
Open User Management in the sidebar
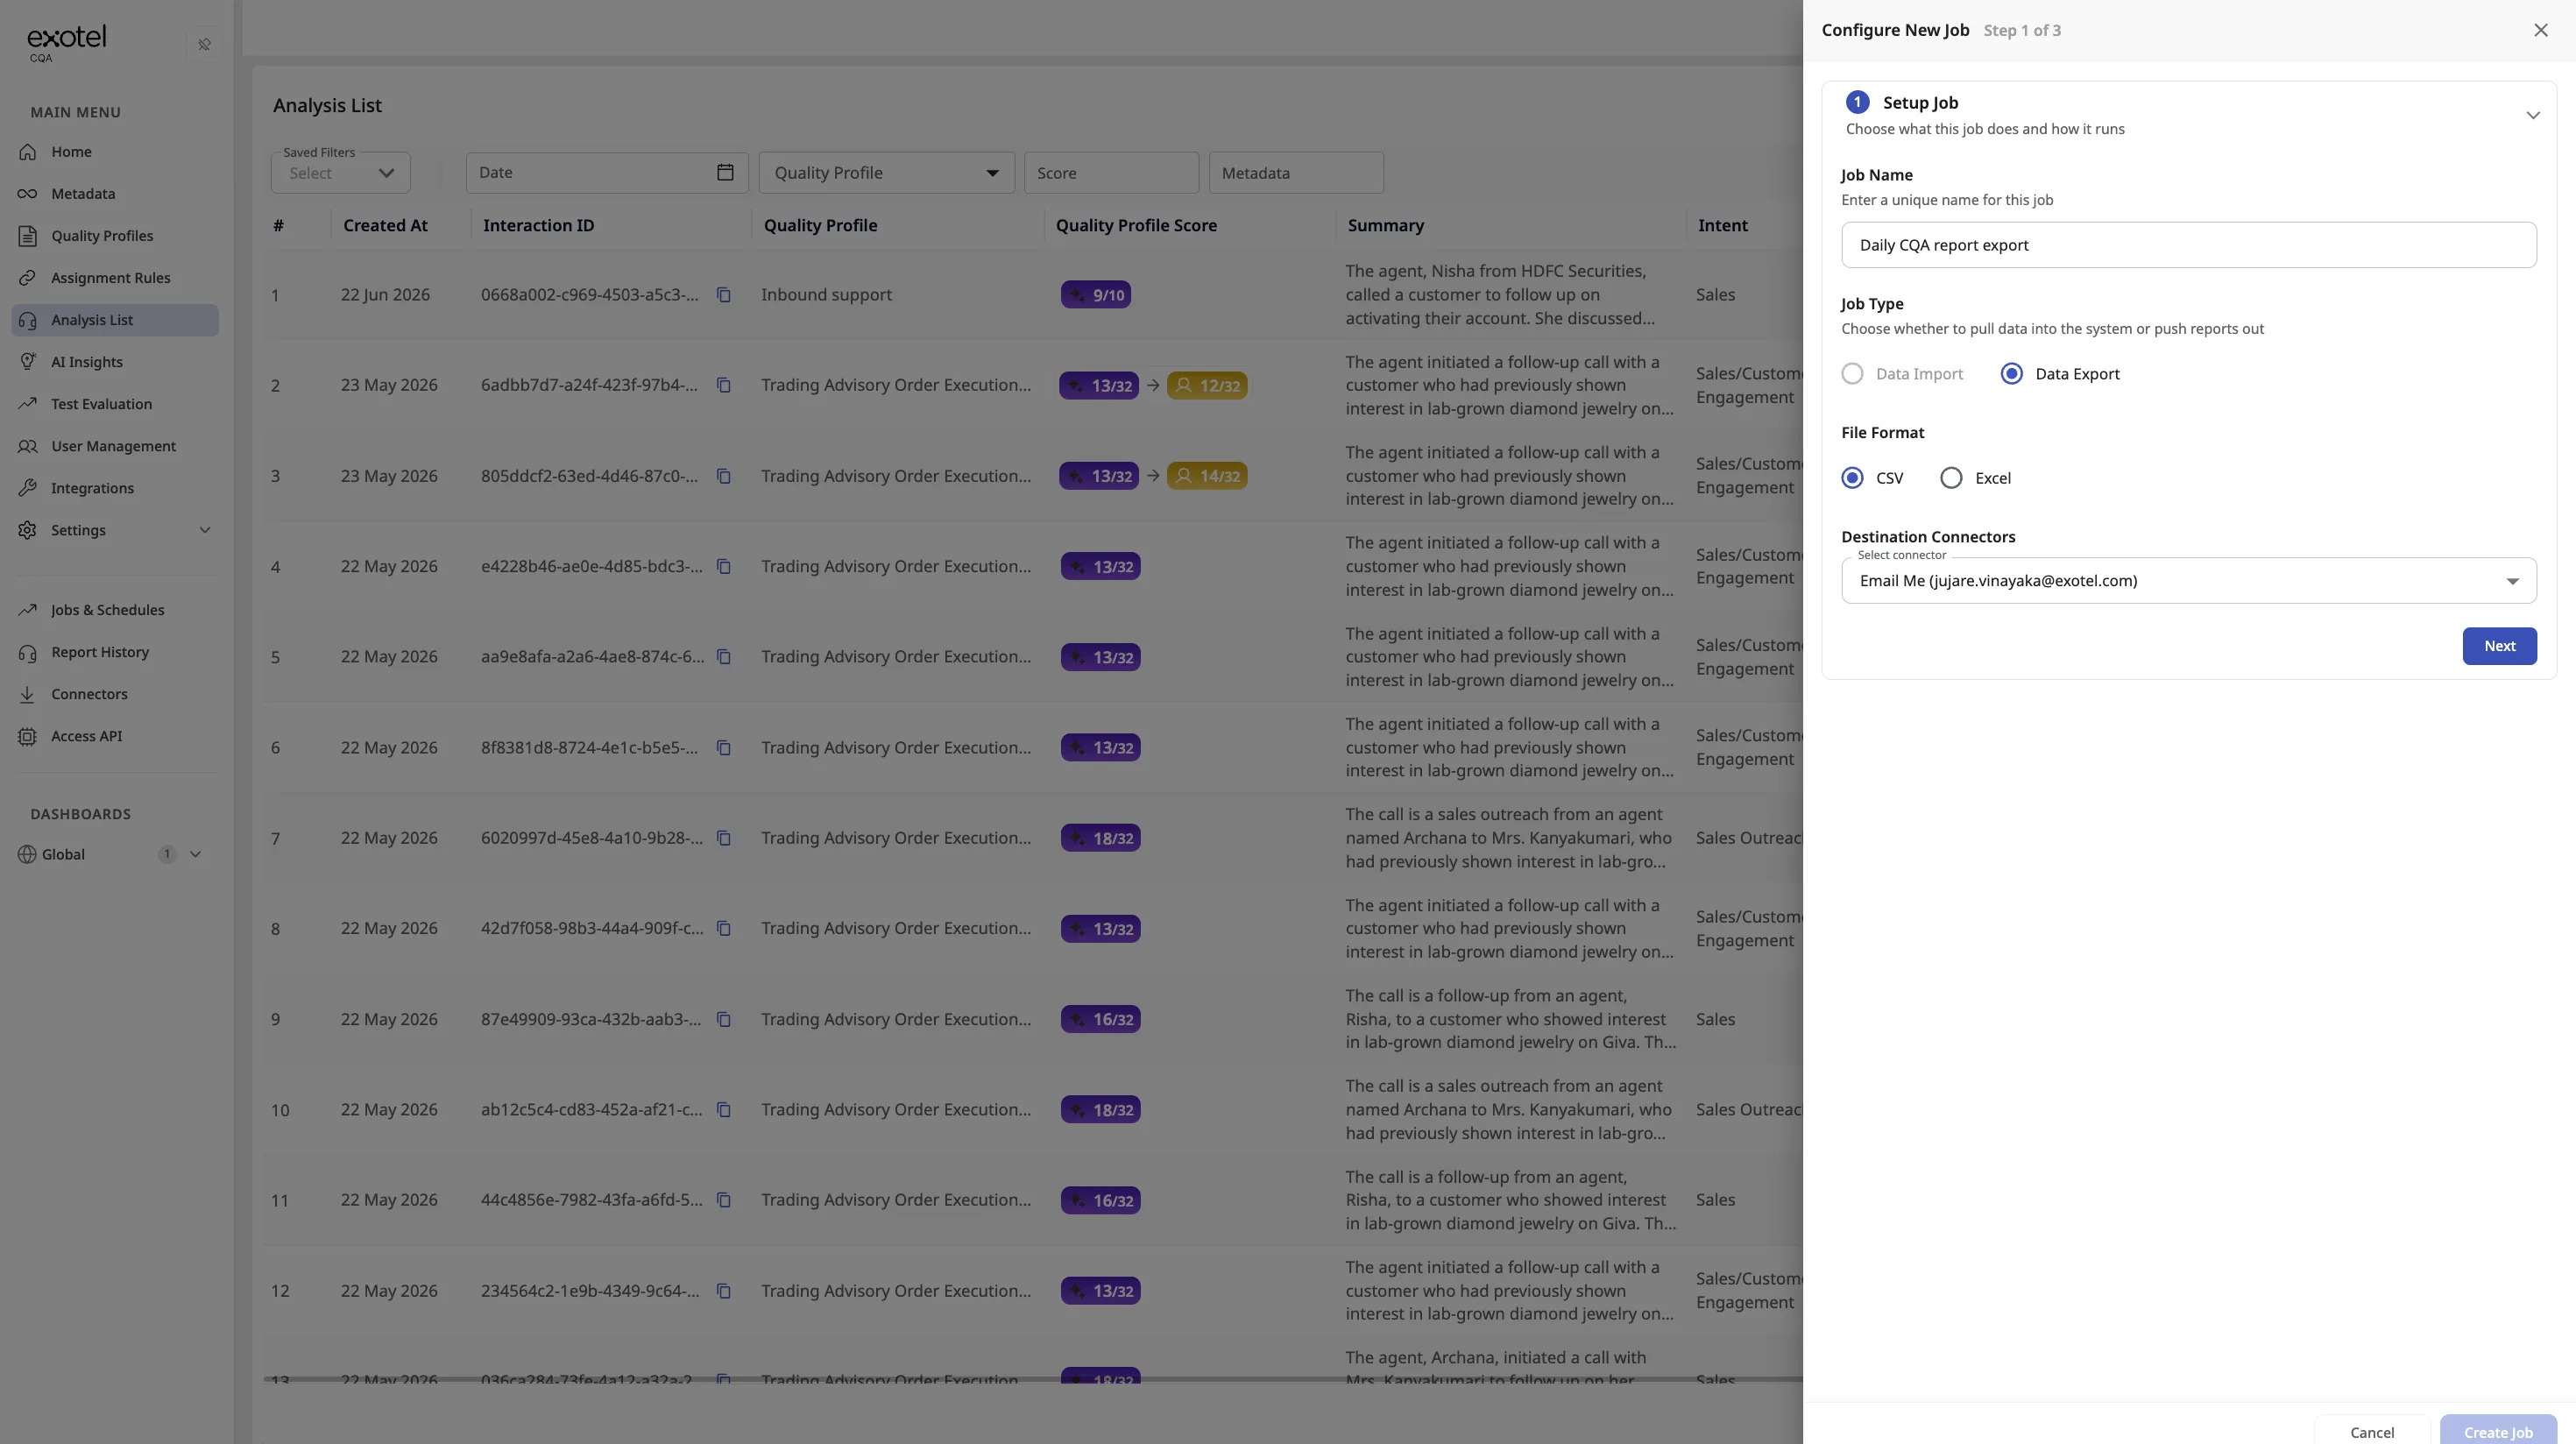[x=116, y=446]
